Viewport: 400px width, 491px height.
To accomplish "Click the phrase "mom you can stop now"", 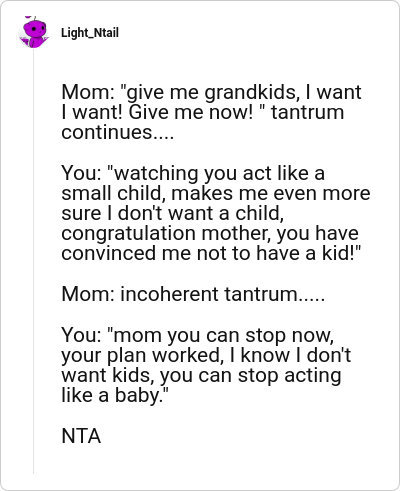I will click(x=222, y=335).
